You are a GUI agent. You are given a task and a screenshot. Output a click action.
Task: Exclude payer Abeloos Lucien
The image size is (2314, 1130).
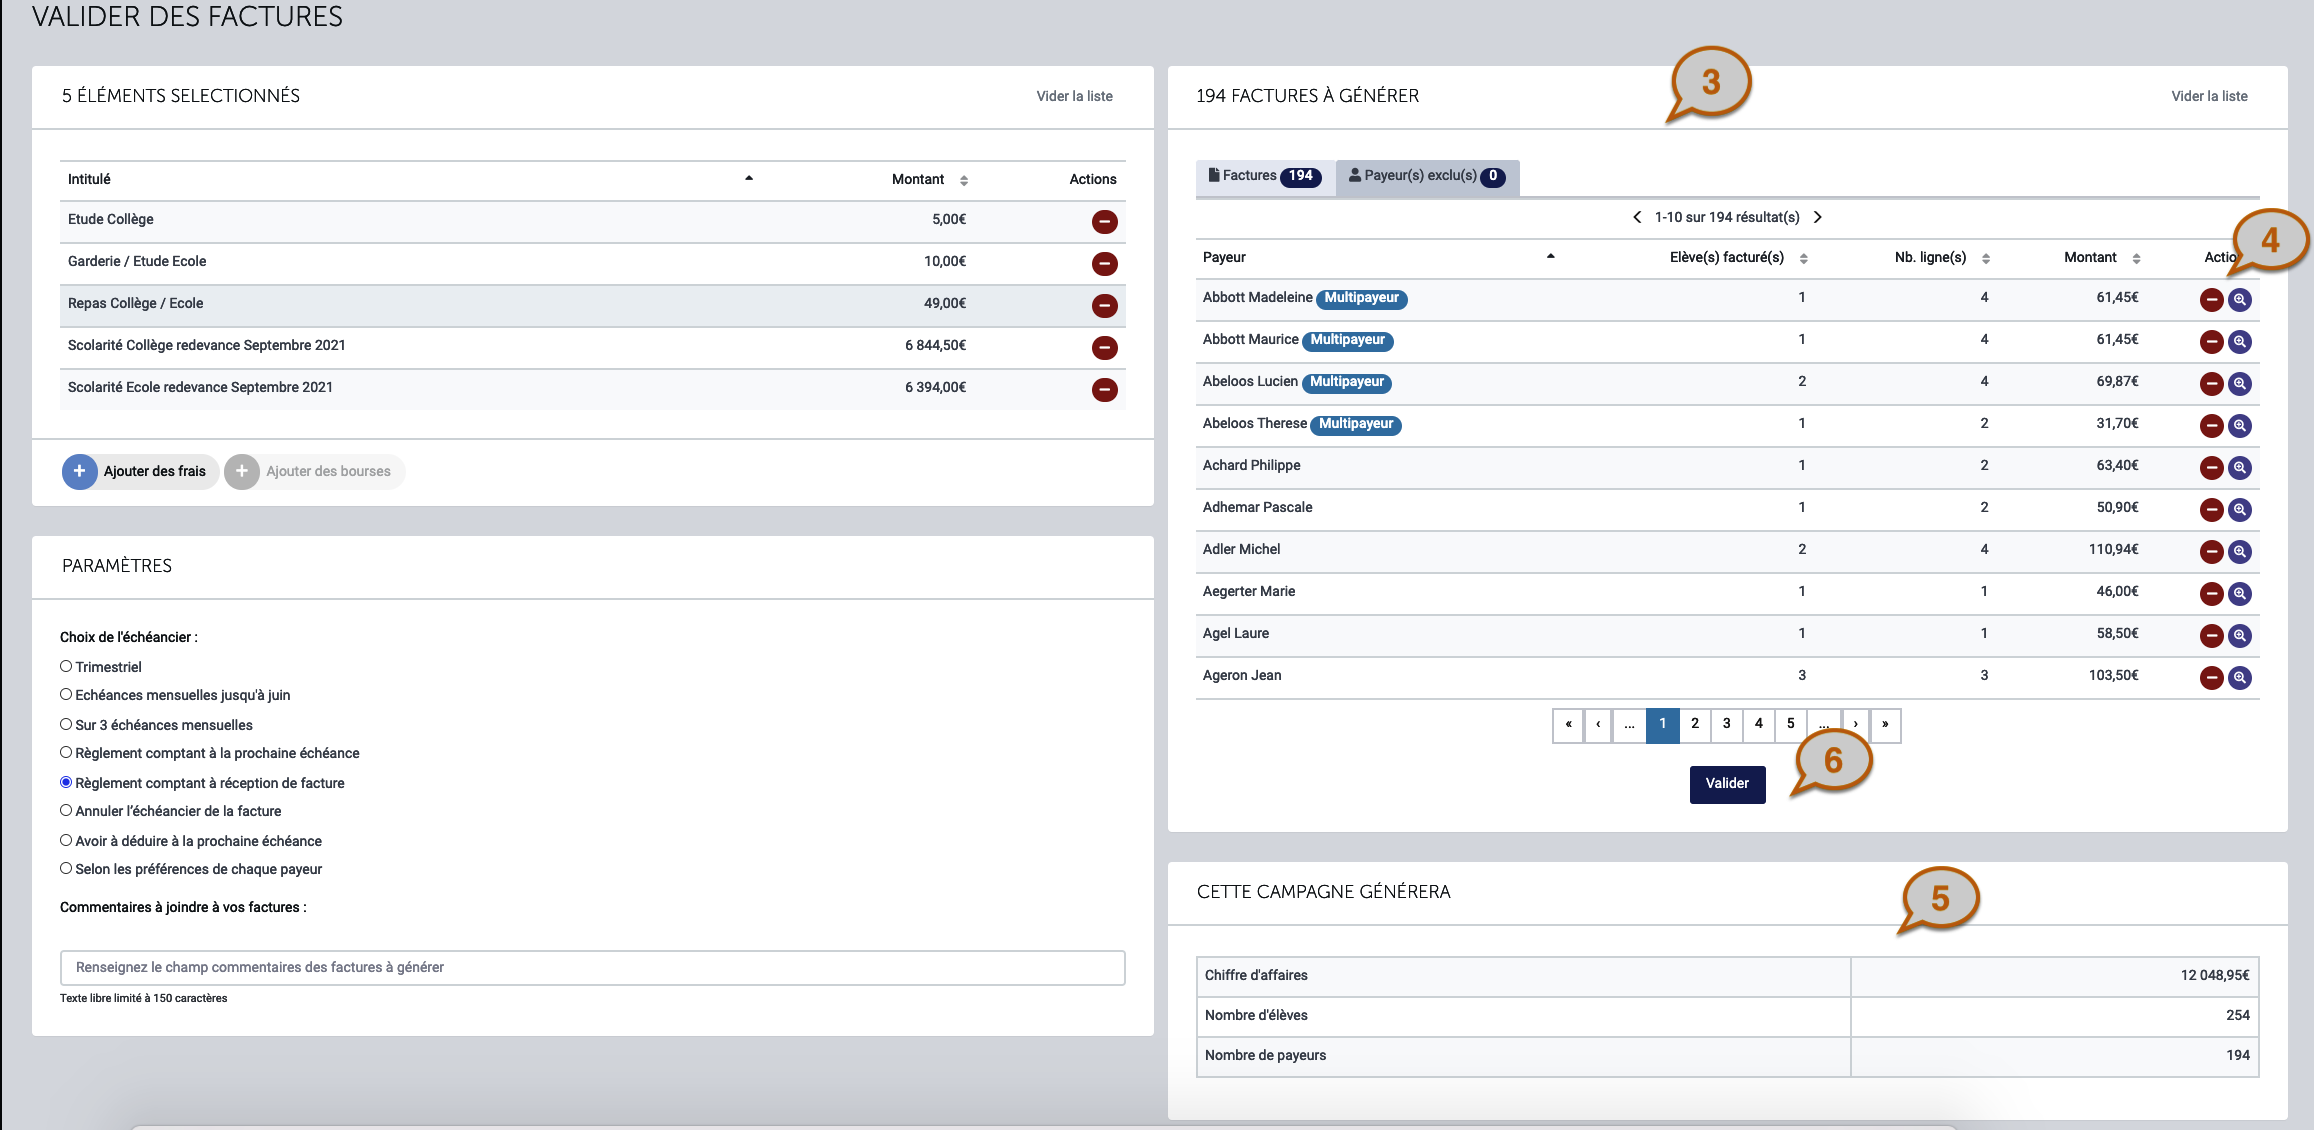pyautogui.click(x=2211, y=383)
